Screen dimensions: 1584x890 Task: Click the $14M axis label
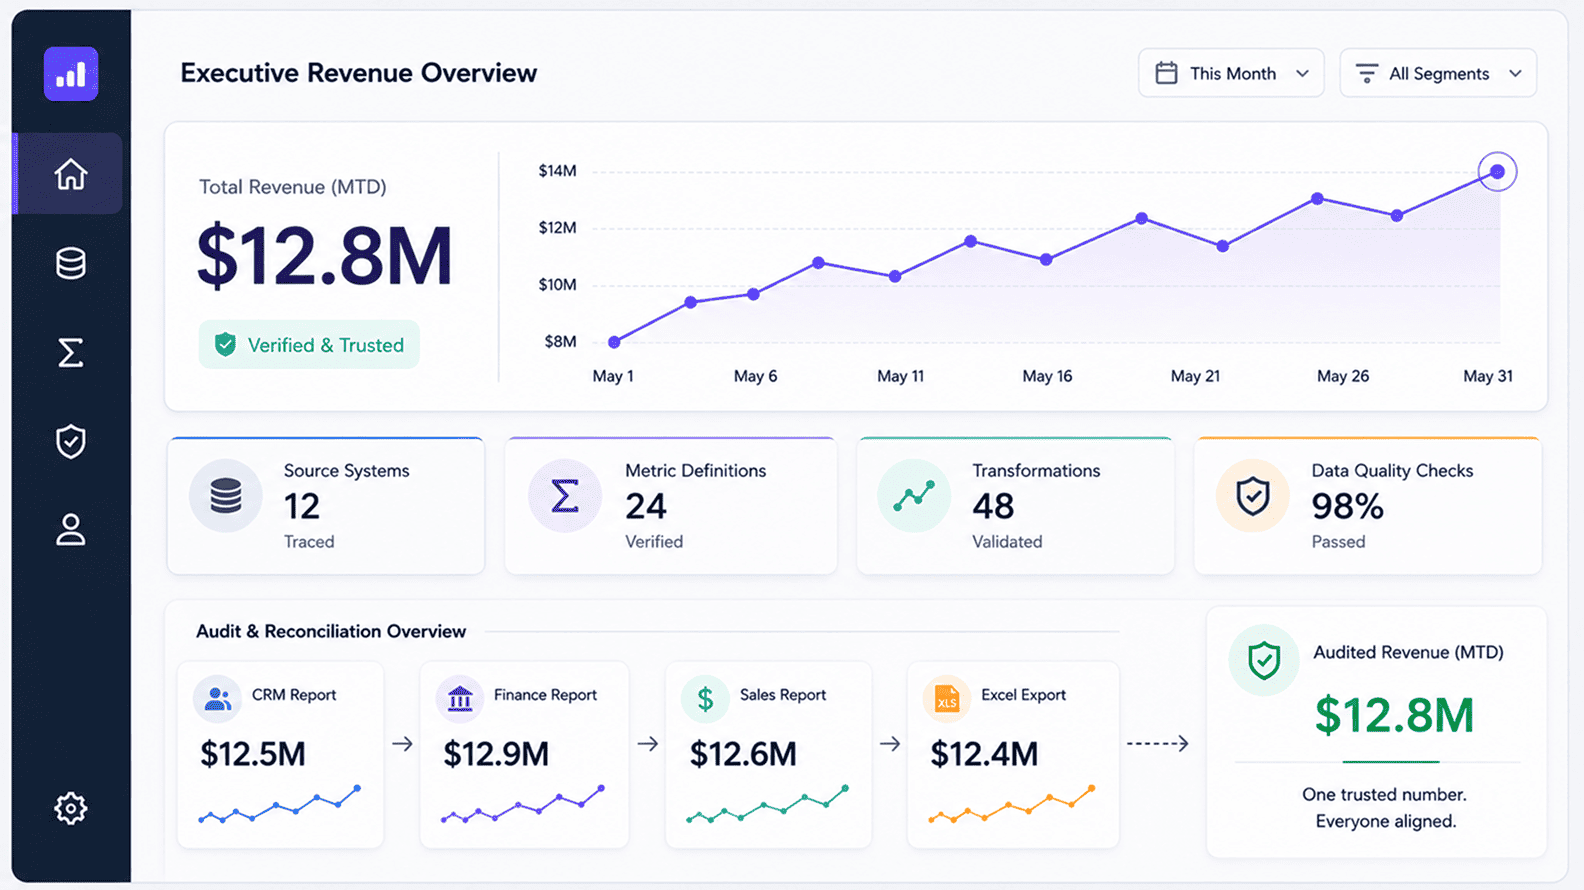click(x=557, y=171)
